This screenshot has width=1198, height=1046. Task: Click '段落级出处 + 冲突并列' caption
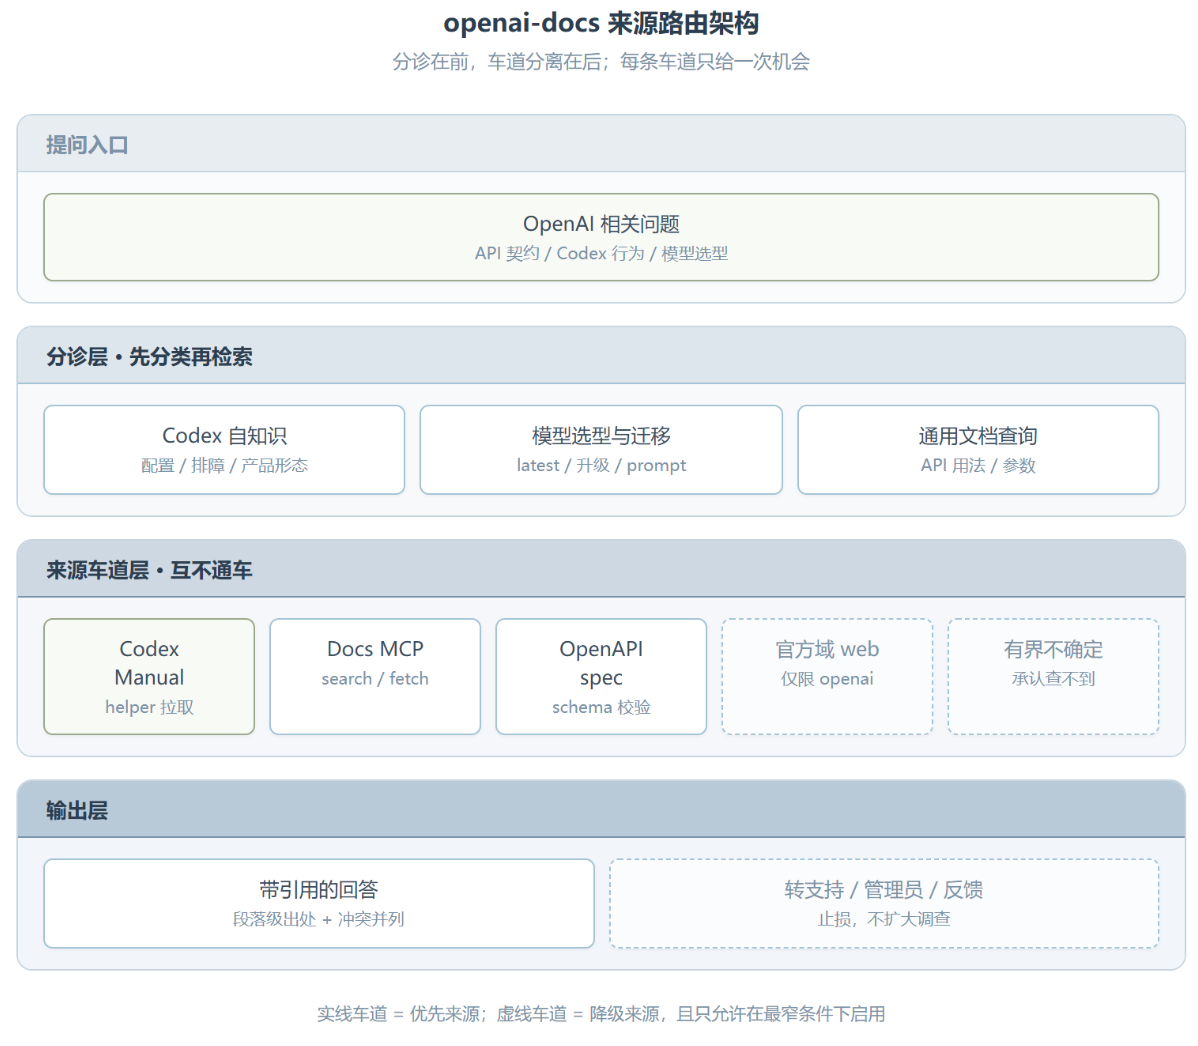pos(319,919)
